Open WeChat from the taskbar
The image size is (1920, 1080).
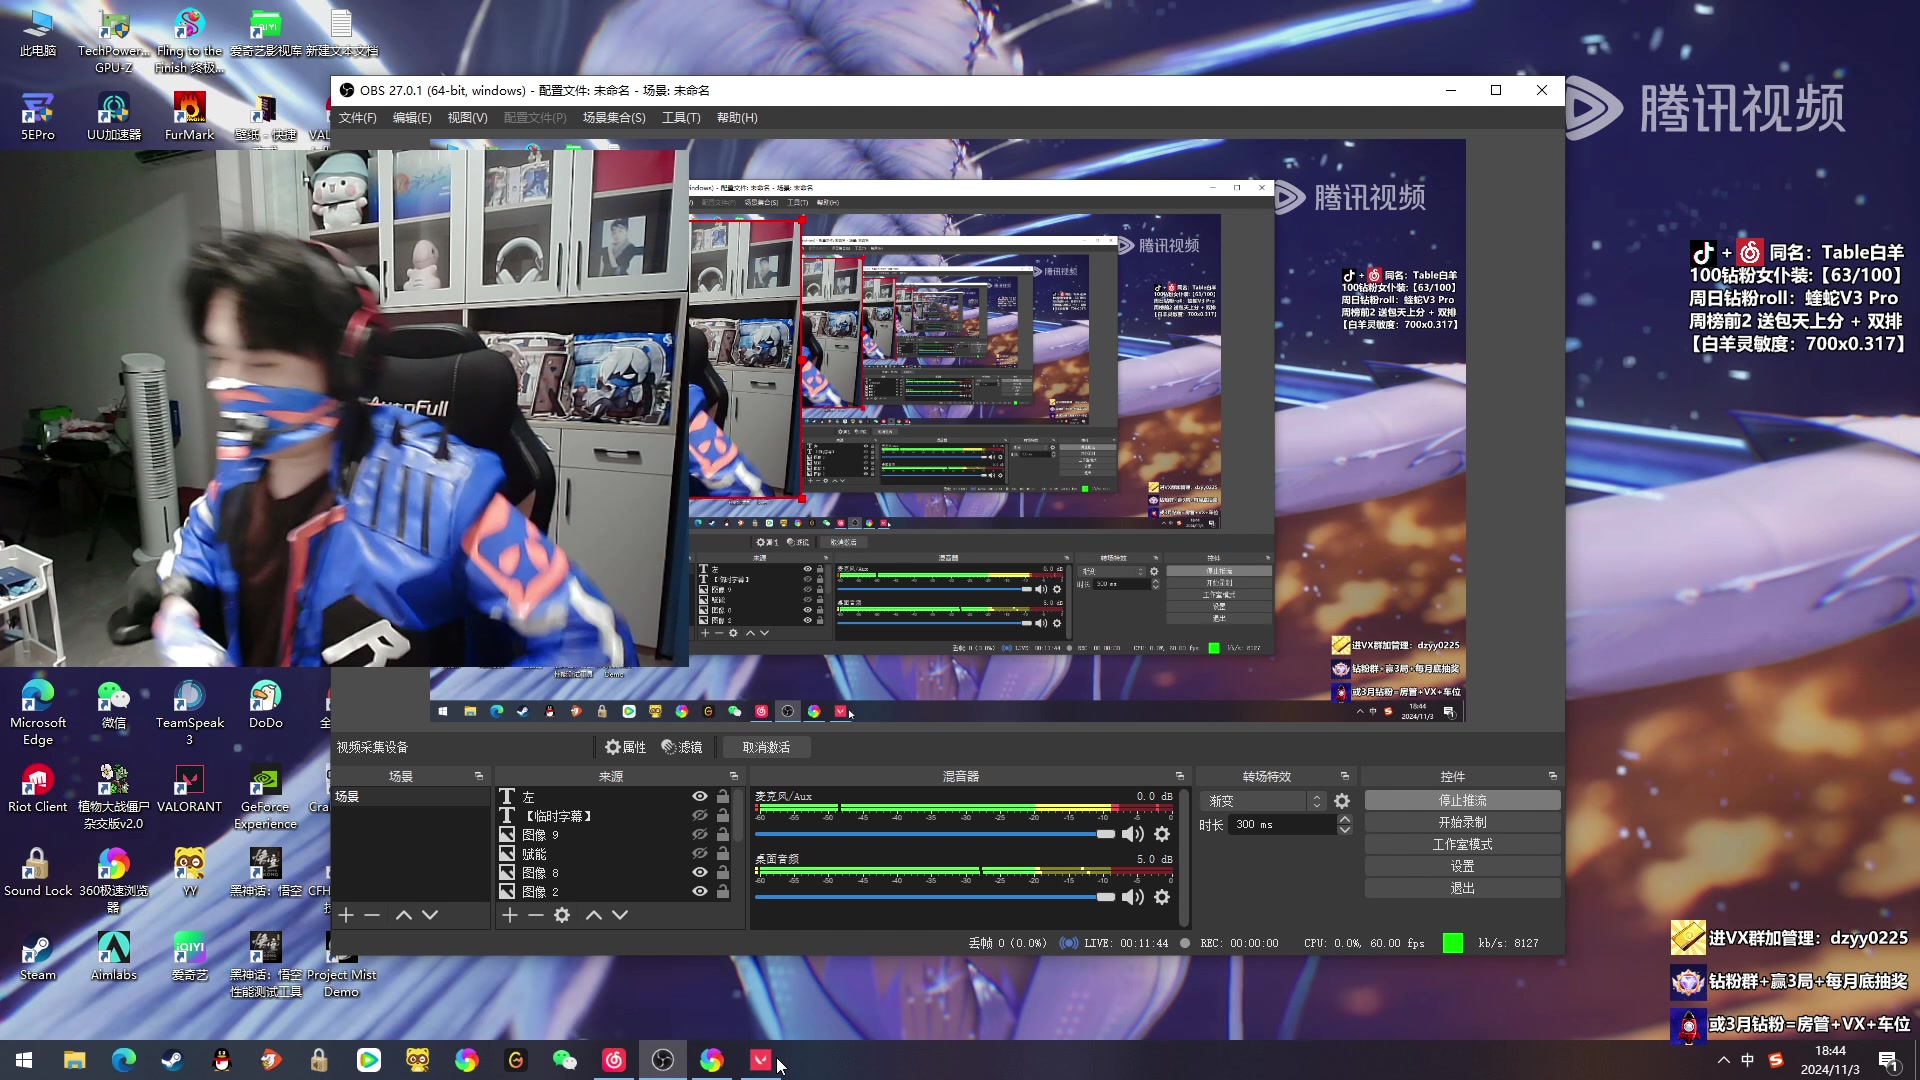coord(565,1060)
